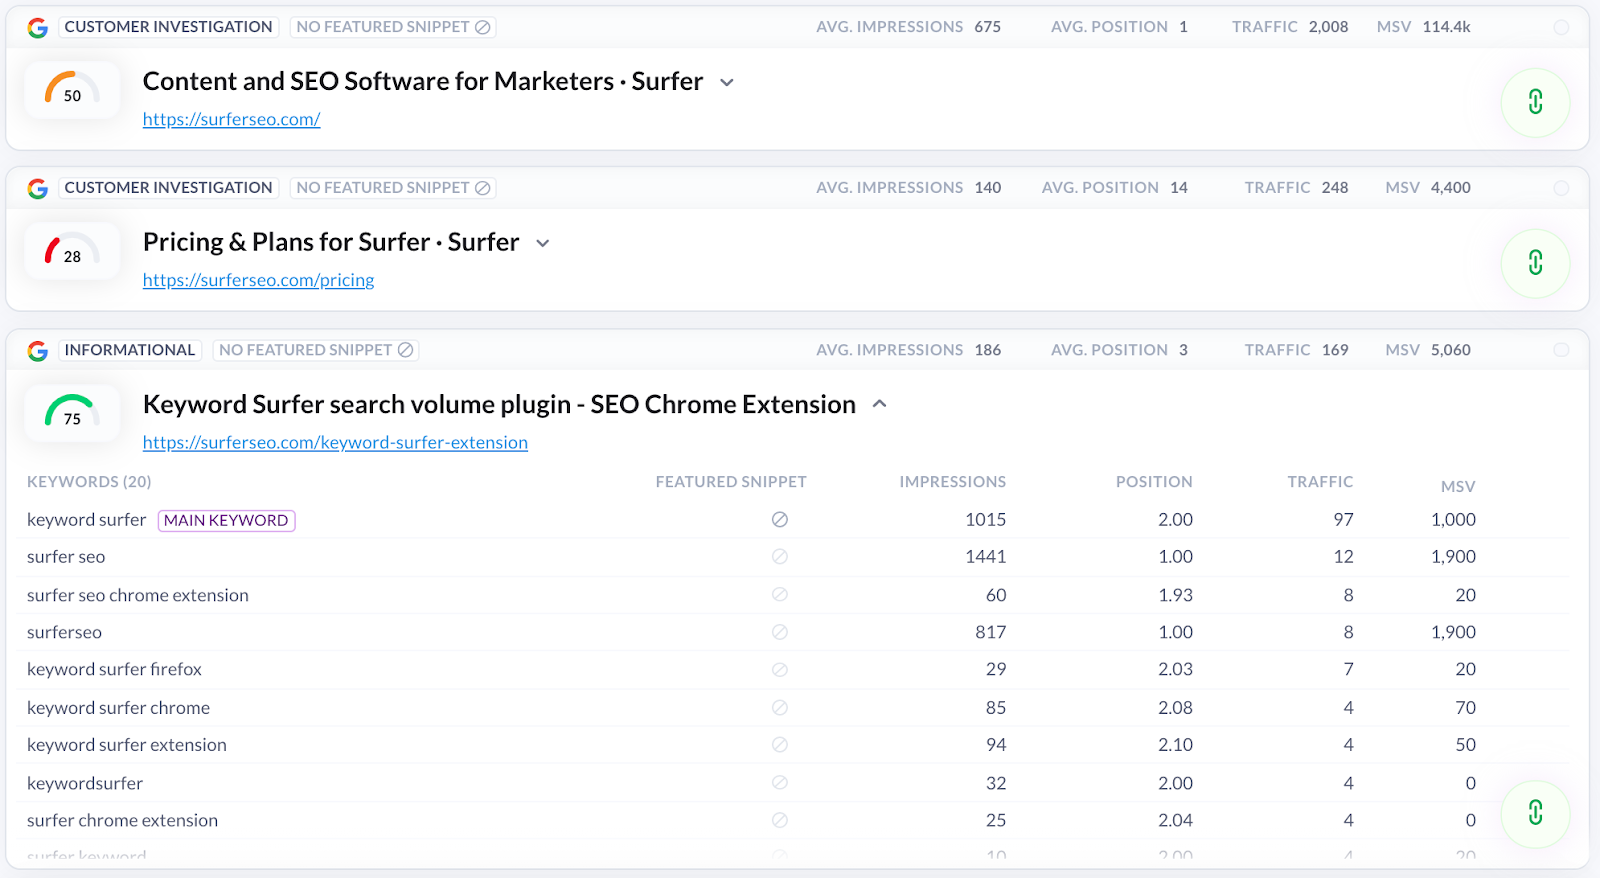Click the featured snippet icon for keyword surfer row
The width and height of the screenshot is (1600, 878).
780,519
